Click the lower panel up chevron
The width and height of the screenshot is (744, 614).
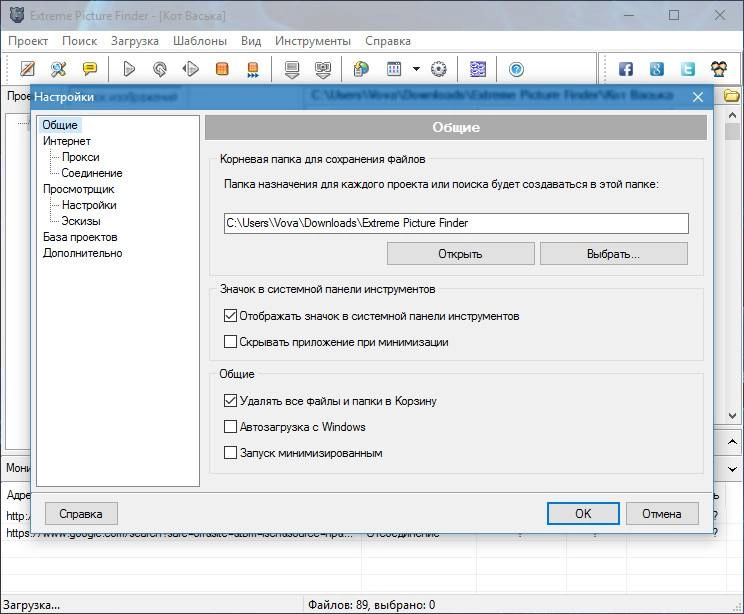[732, 442]
